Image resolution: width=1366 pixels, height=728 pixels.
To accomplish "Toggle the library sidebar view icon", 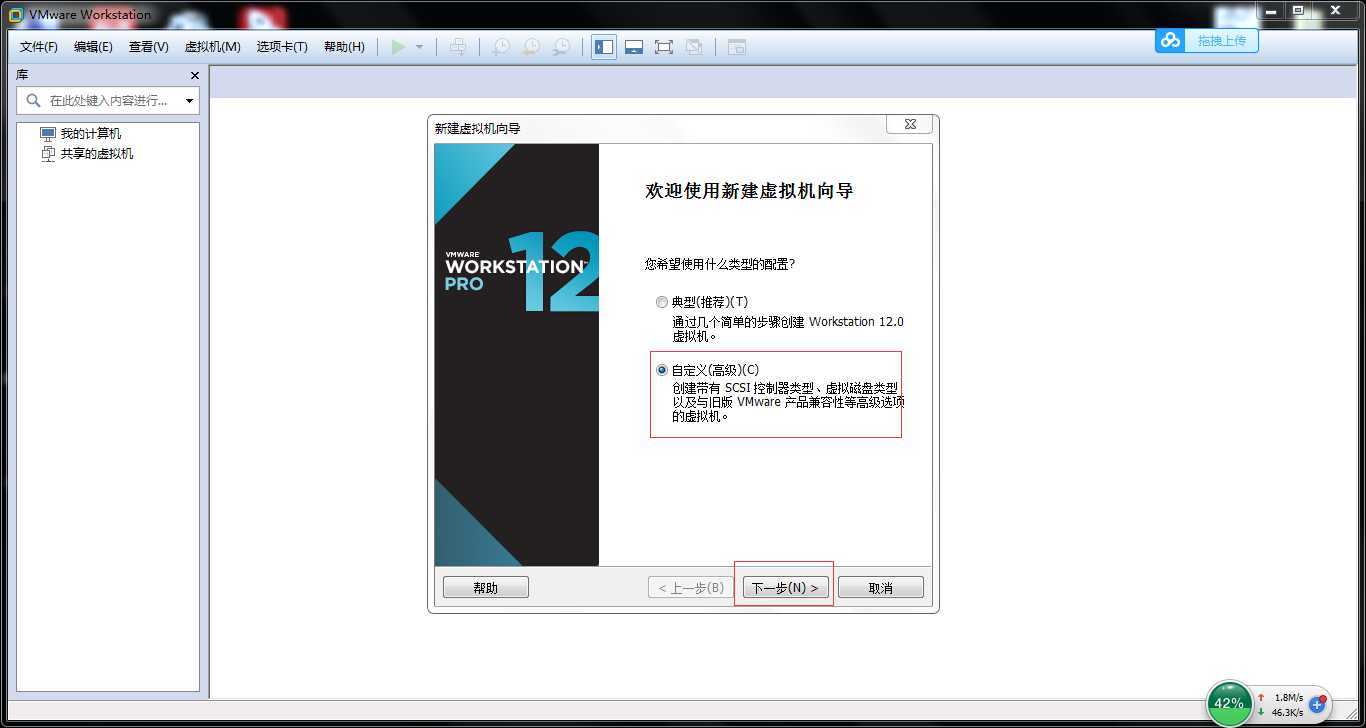I will [x=604, y=47].
